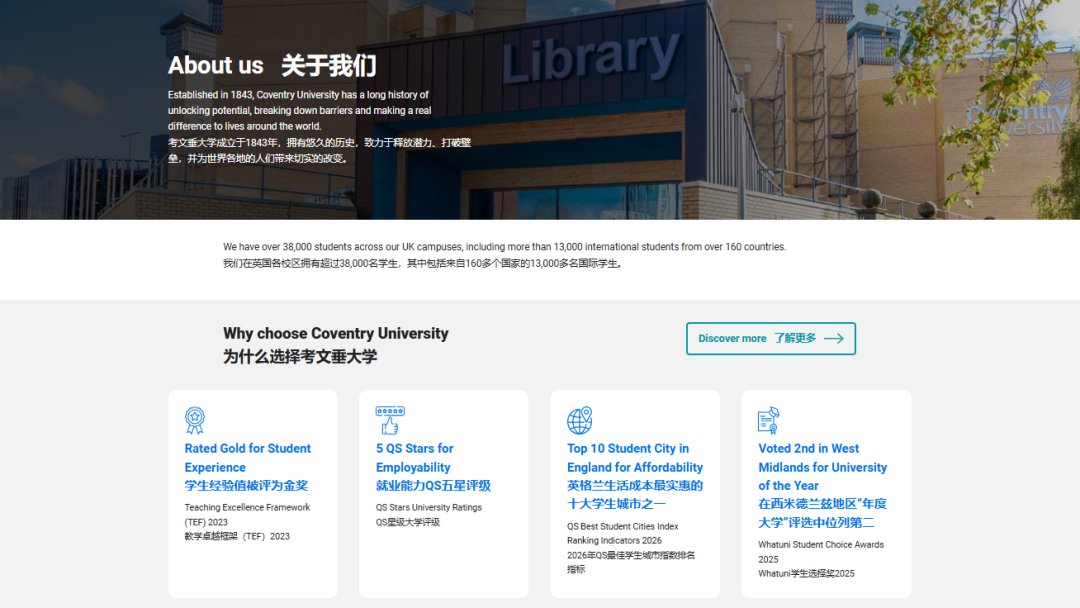Open the 5 QS Stars for Employability link
This screenshot has width=1080, height=608.
tap(414, 457)
